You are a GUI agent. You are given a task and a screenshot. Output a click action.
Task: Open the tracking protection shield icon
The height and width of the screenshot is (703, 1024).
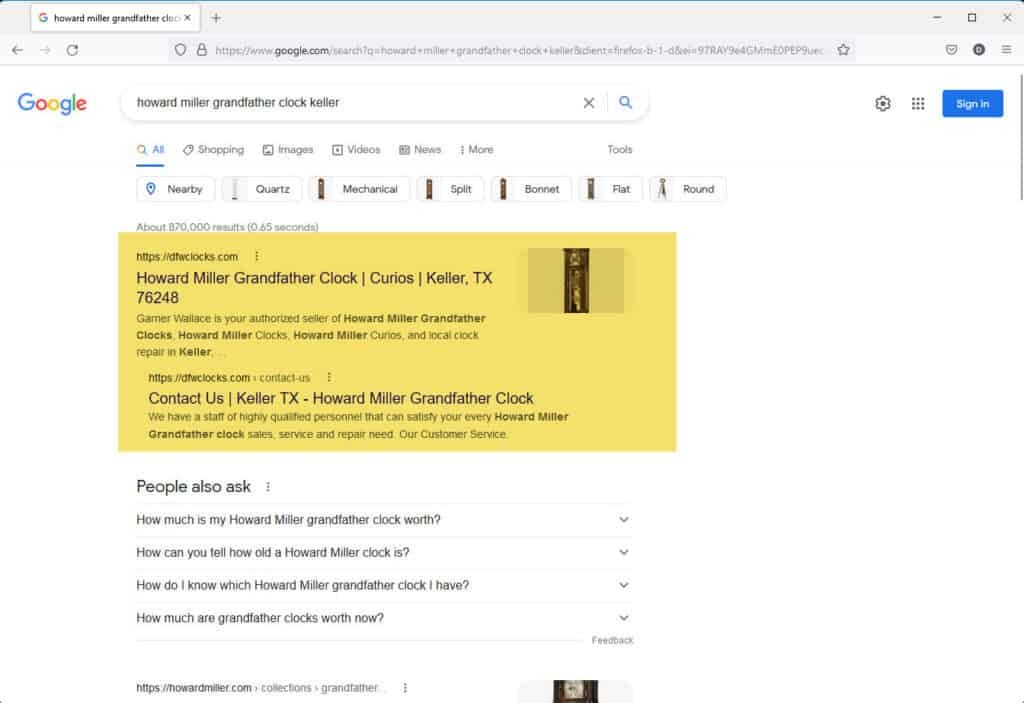point(180,50)
